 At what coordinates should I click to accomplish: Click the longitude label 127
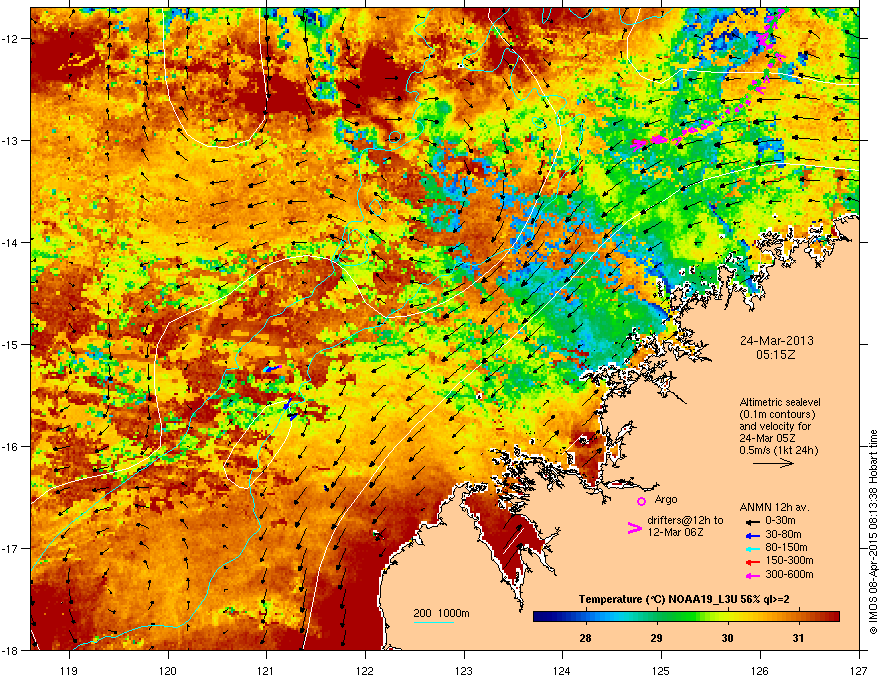(x=859, y=670)
